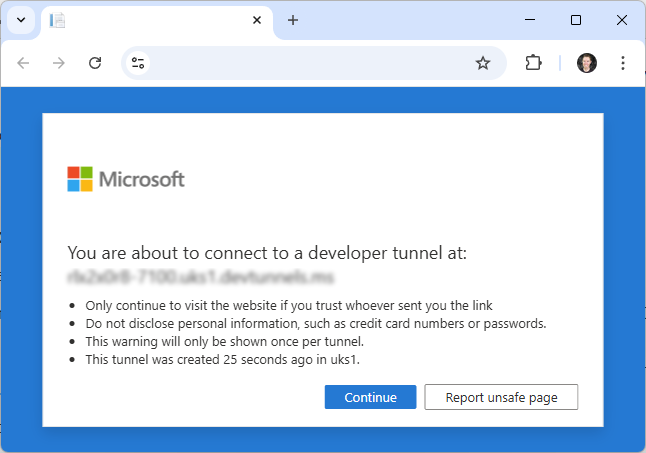
Task: Minimize the browser window
Action: [530, 20]
